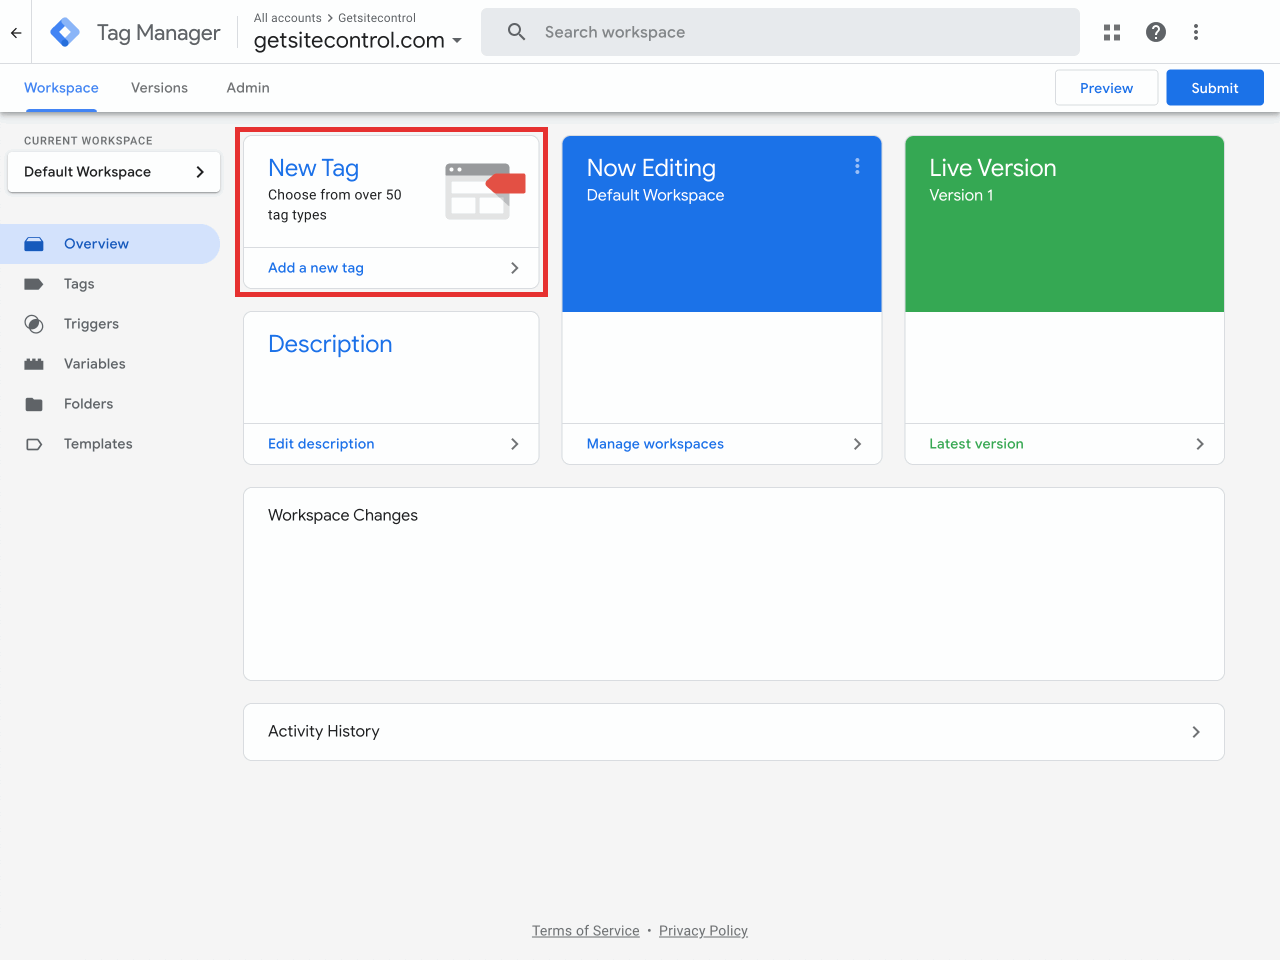This screenshot has height=960, width=1280.
Task: Open the help icon
Action: point(1156,32)
